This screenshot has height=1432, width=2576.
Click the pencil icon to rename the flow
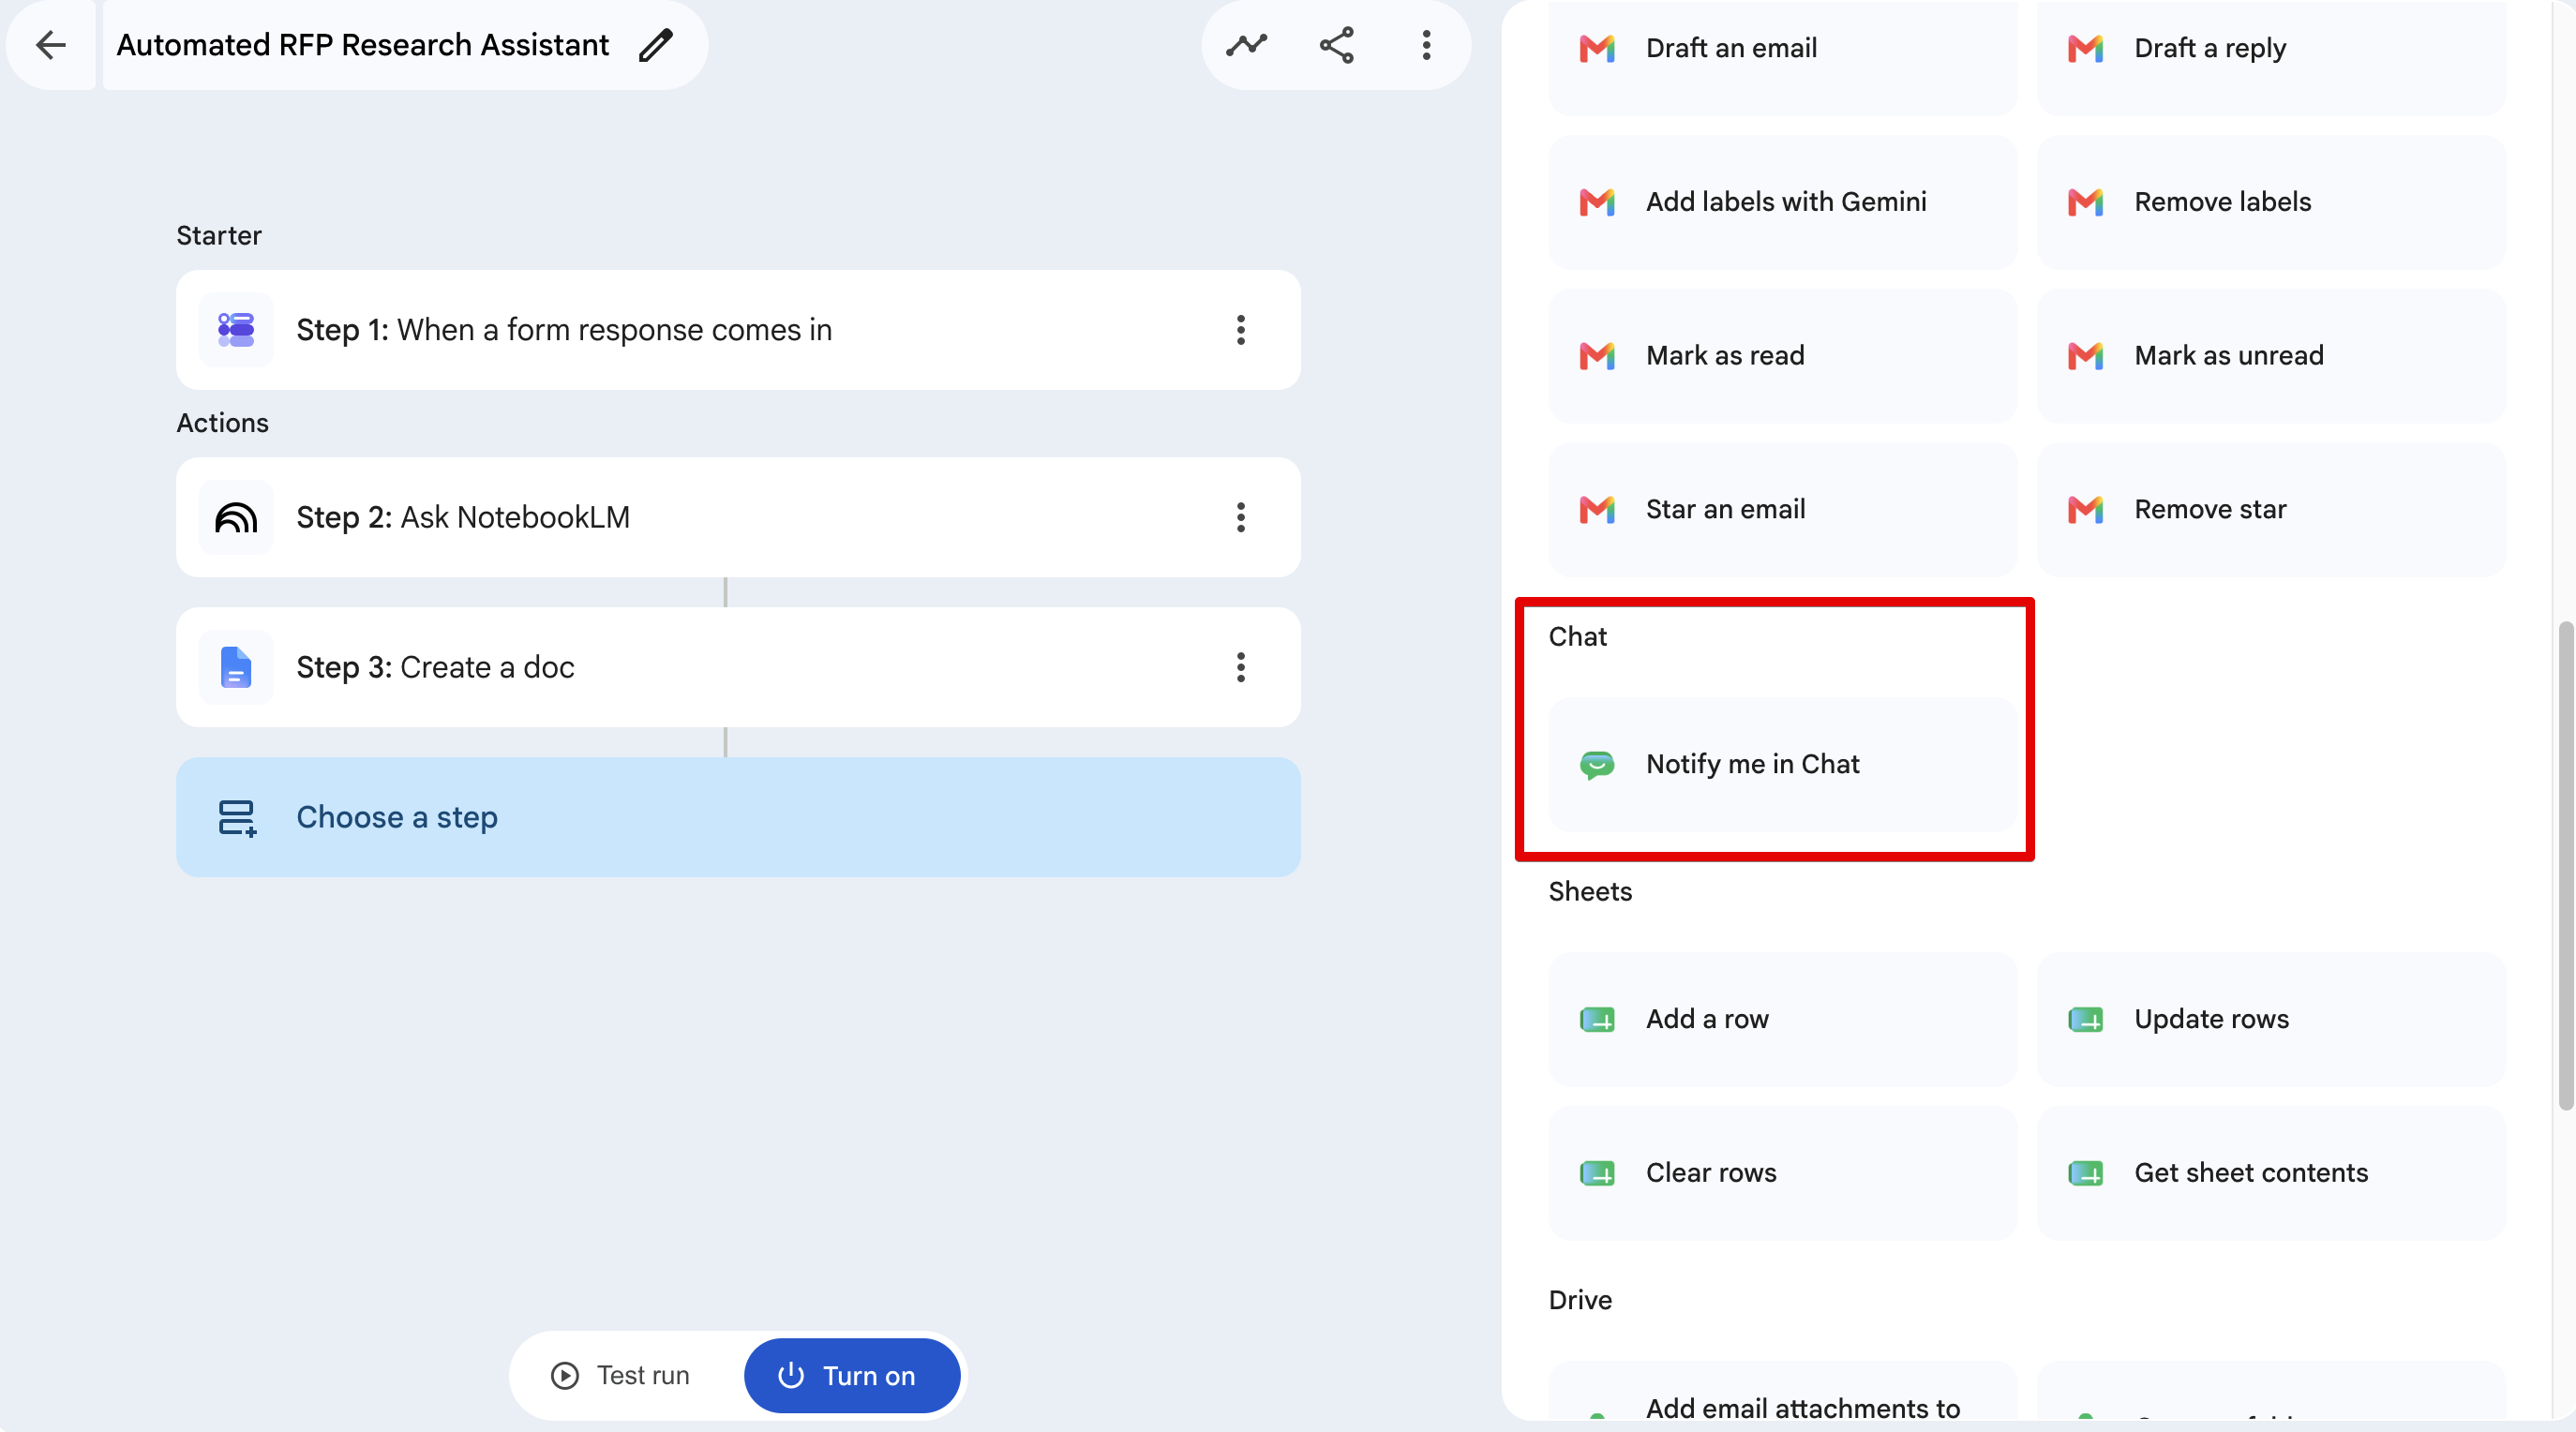point(656,45)
